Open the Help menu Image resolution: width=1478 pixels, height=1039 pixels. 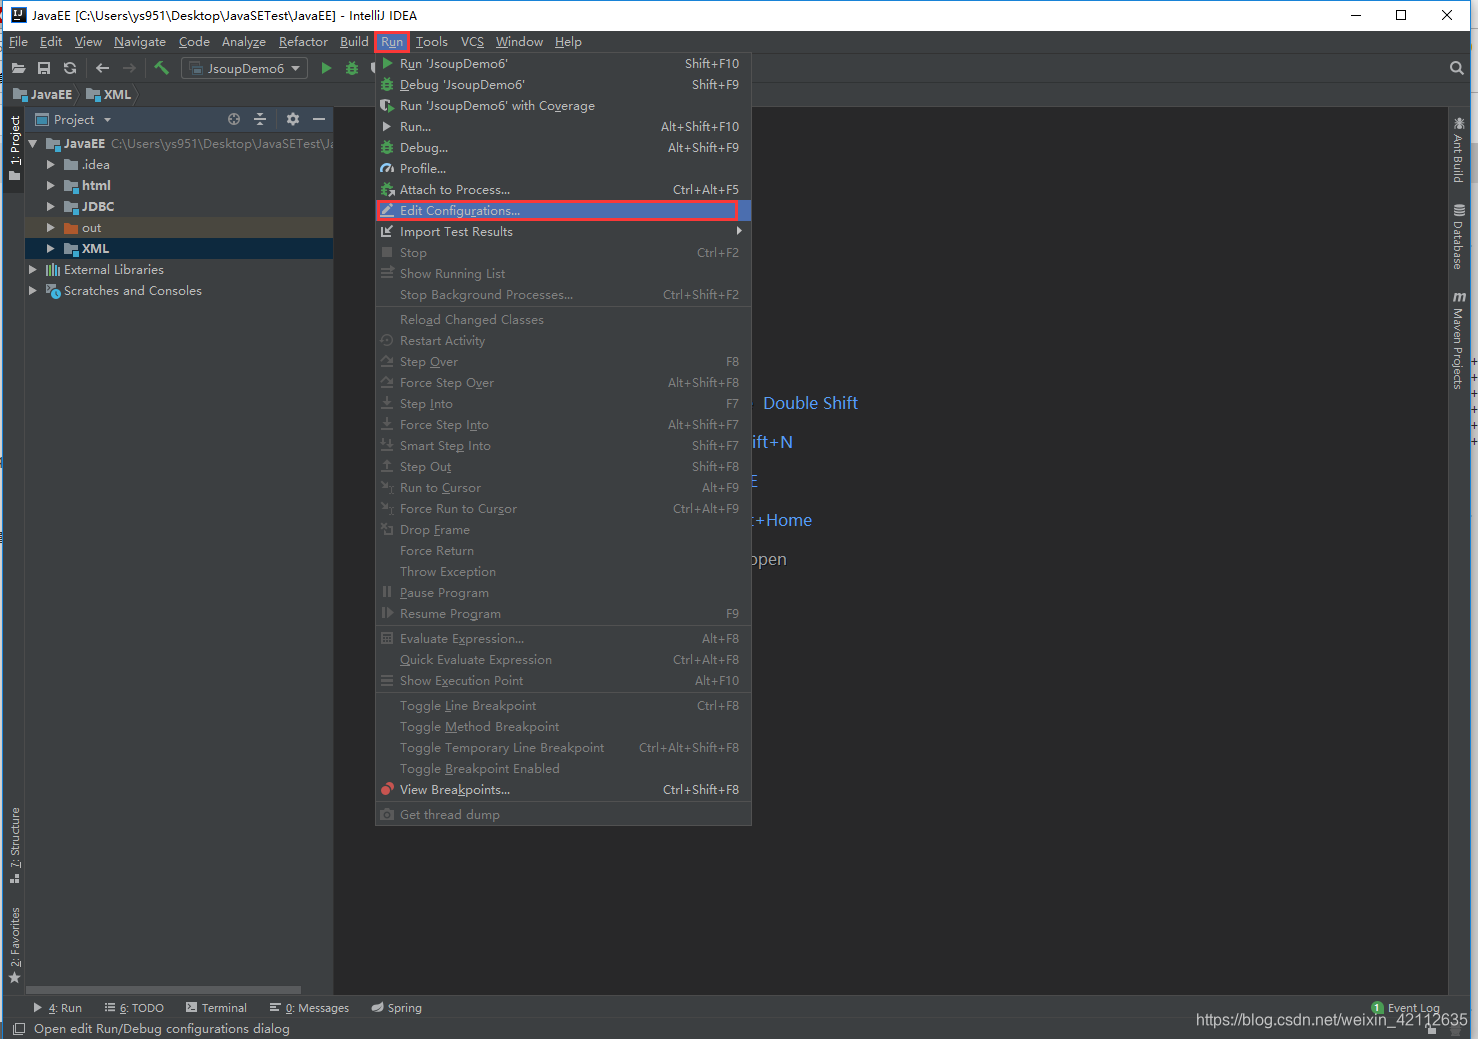point(568,42)
